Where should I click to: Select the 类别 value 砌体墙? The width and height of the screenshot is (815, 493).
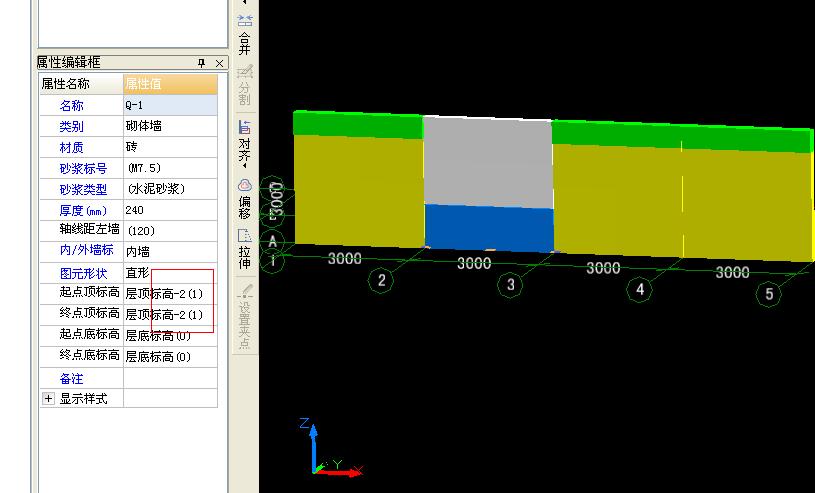click(x=170, y=126)
